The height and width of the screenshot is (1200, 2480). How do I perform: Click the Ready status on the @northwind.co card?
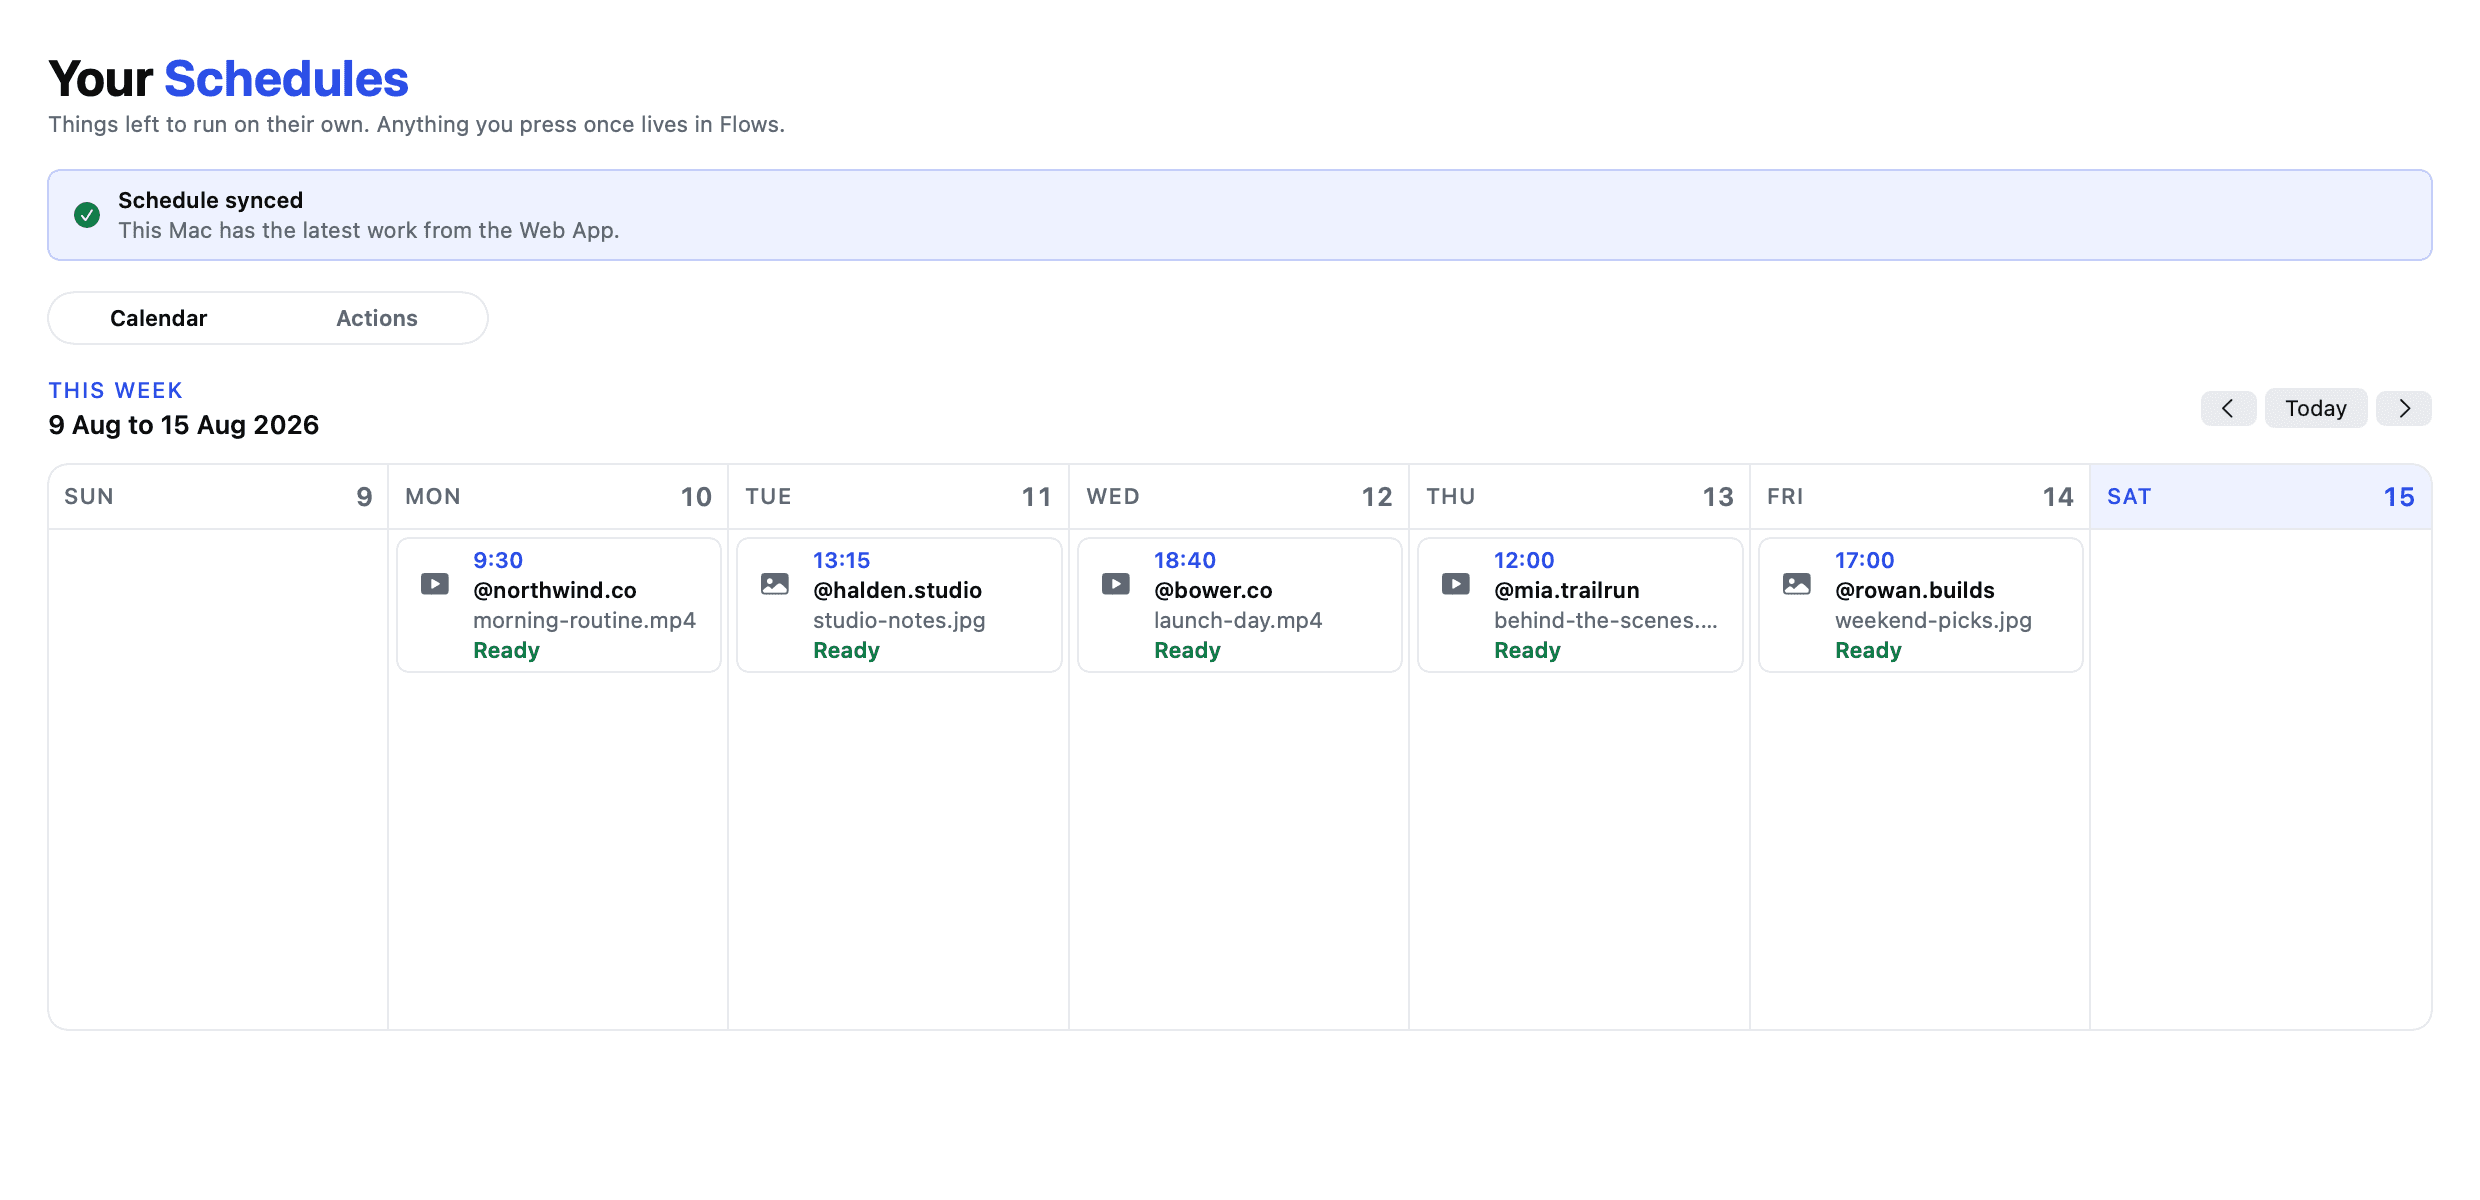[x=506, y=650]
